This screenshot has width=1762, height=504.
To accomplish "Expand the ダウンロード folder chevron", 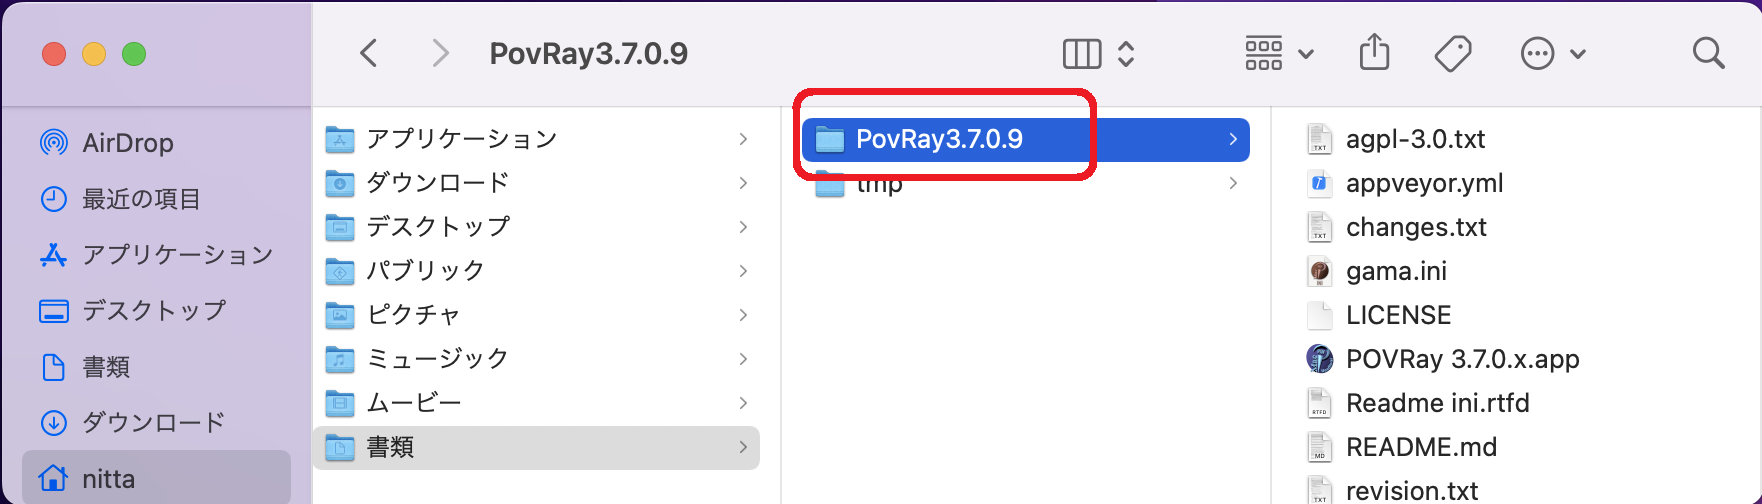I will [x=743, y=183].
